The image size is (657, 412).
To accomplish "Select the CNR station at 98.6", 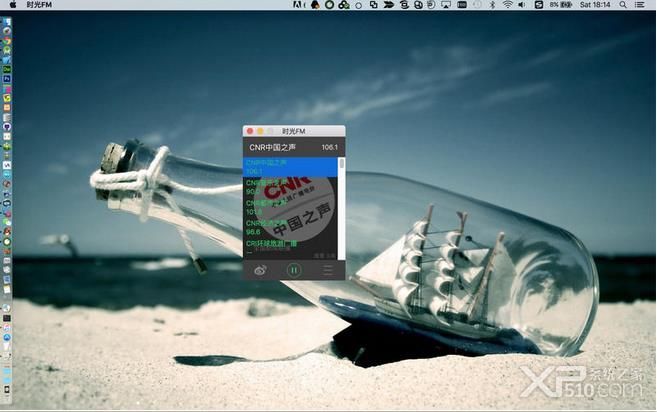I will pyautogui.click(x=290, y=227).
